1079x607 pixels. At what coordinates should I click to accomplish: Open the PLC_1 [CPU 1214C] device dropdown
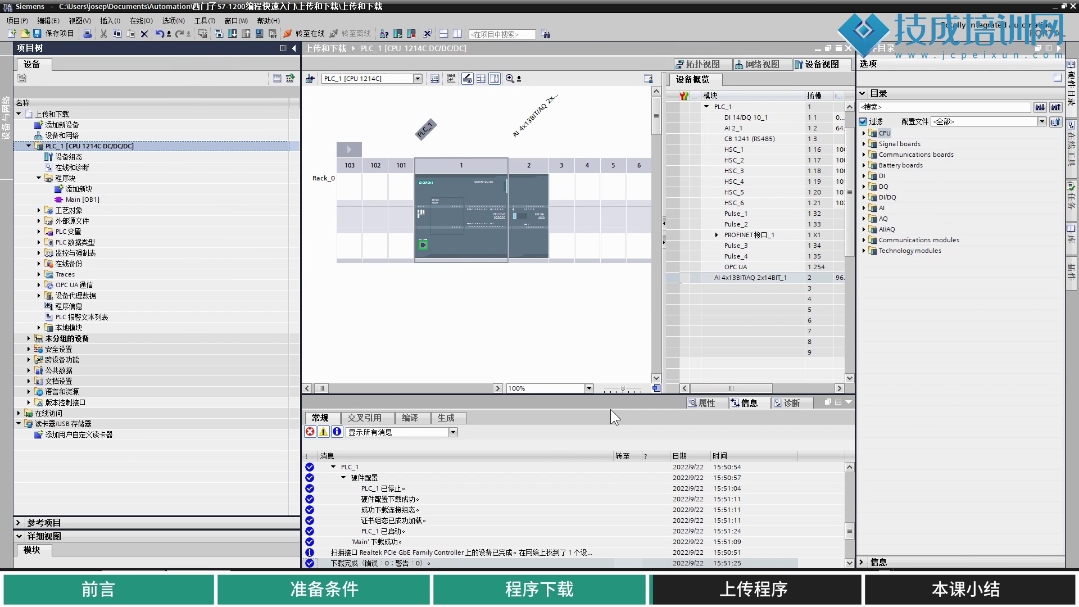pos(418,79)
